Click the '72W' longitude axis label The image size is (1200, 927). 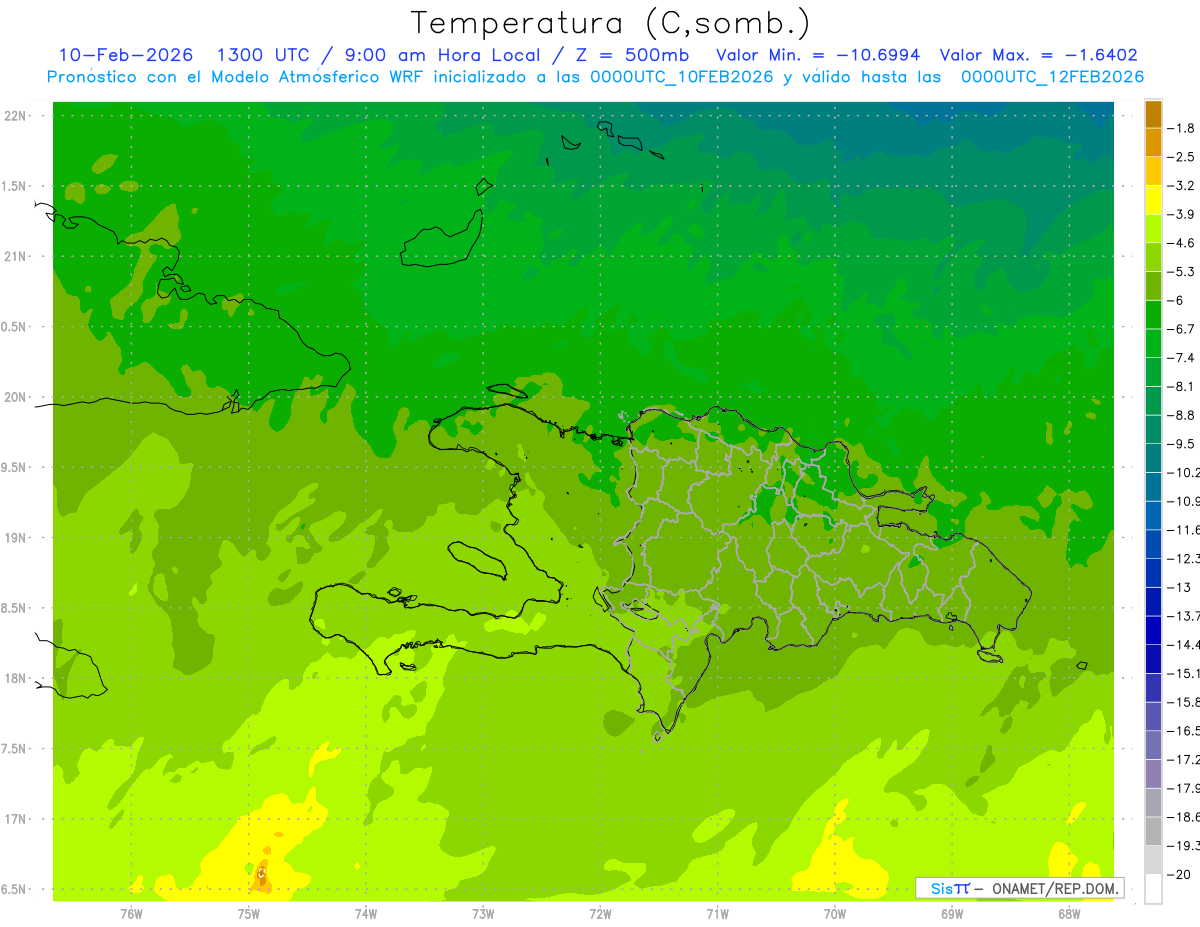(x=600, y=912)
